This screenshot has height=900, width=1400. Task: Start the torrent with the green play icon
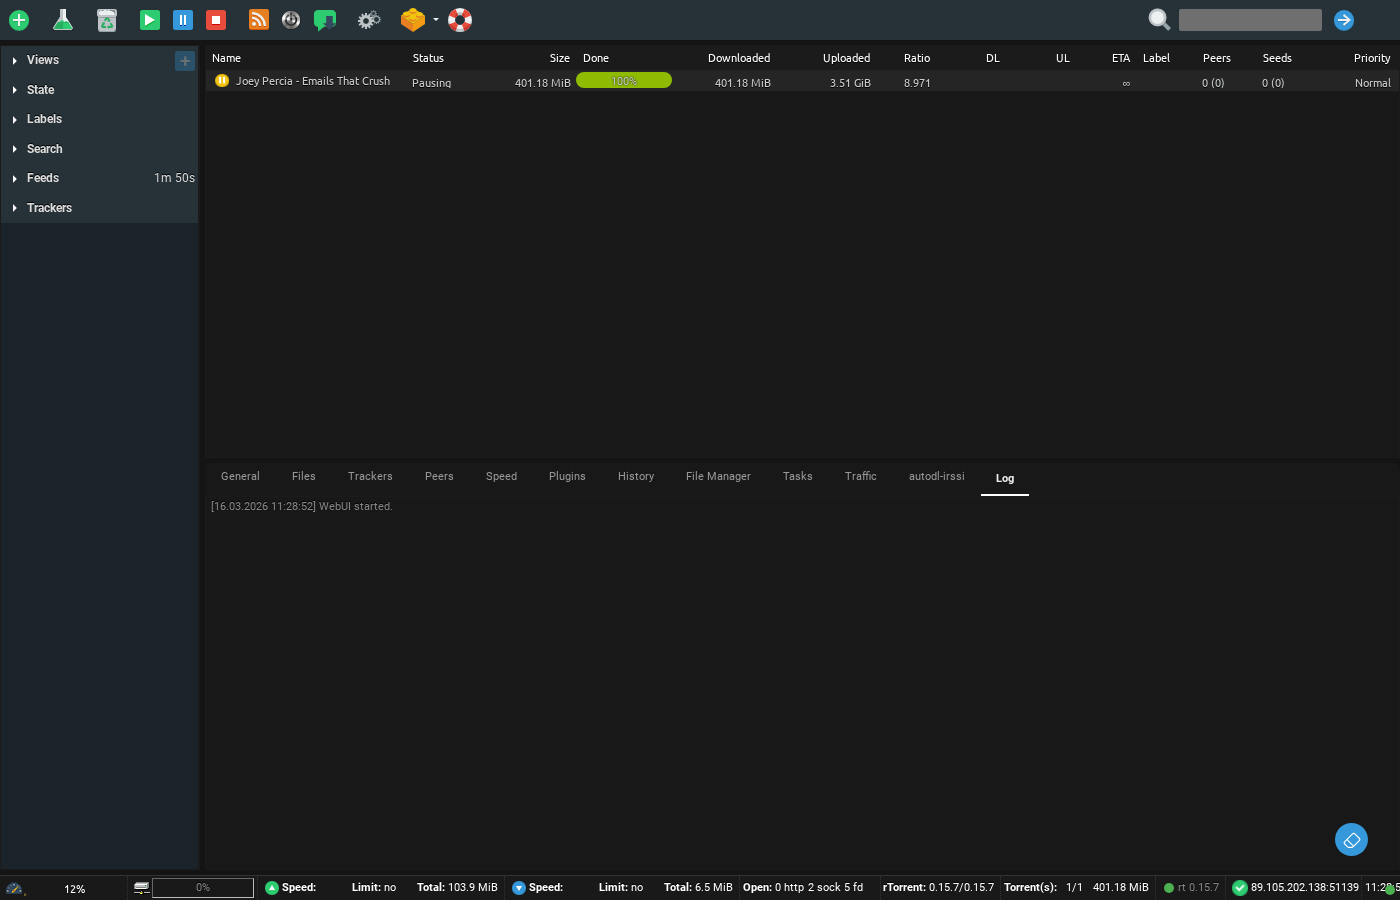tap(149, 20)
